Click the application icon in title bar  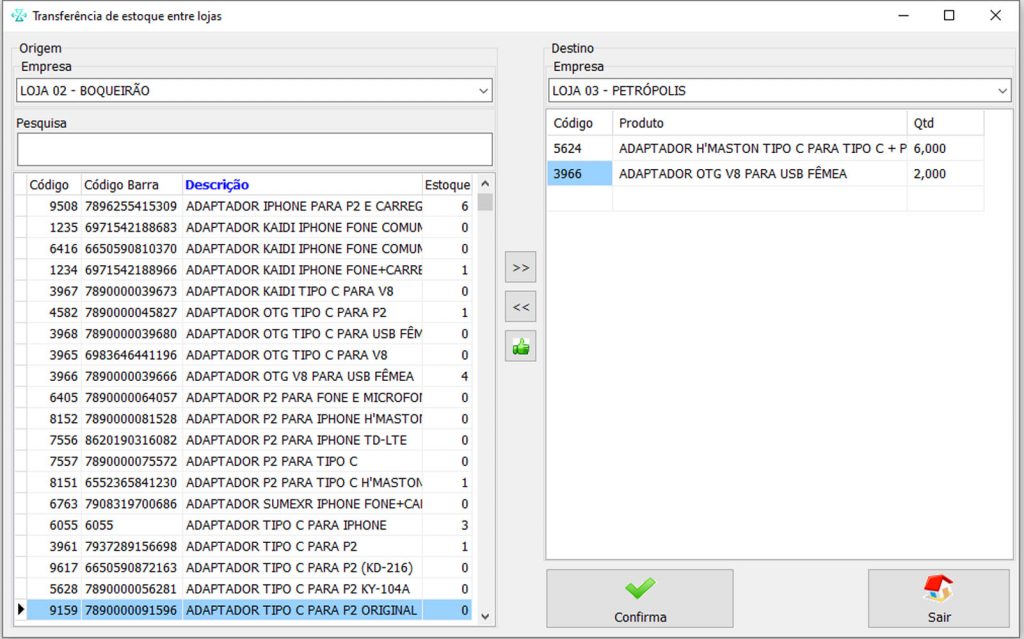(x=17, y=16)
